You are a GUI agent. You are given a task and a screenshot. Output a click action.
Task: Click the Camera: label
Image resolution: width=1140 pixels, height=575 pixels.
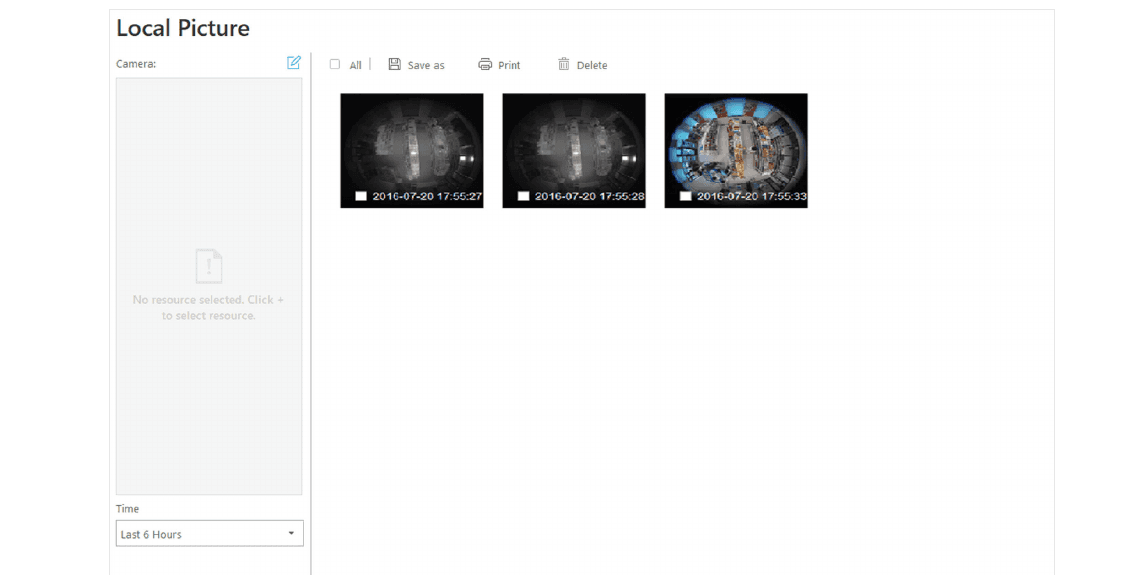coord(136,64)
